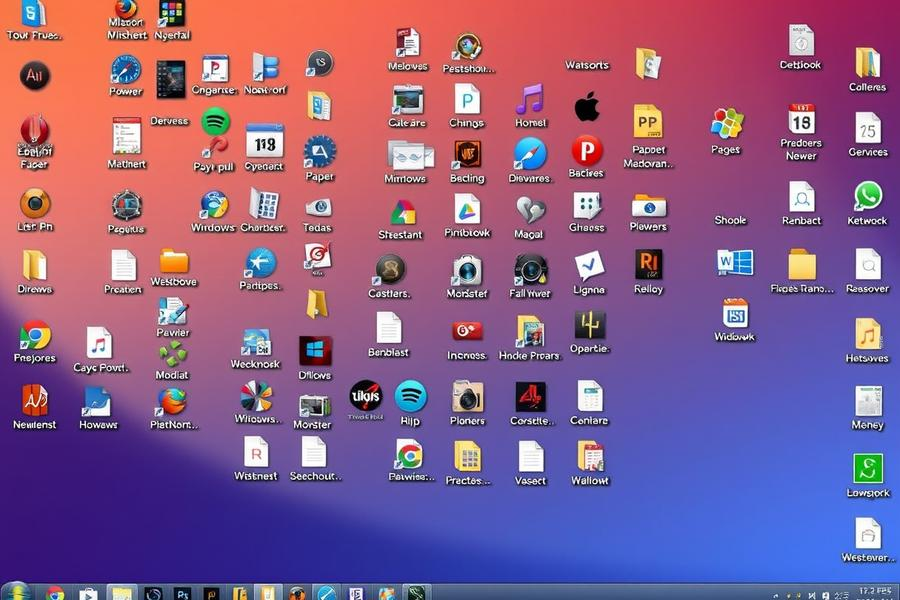The image size is (900, 600).
Task: Open the Chrome icon labeled Prejores
Action: [36, 336]
